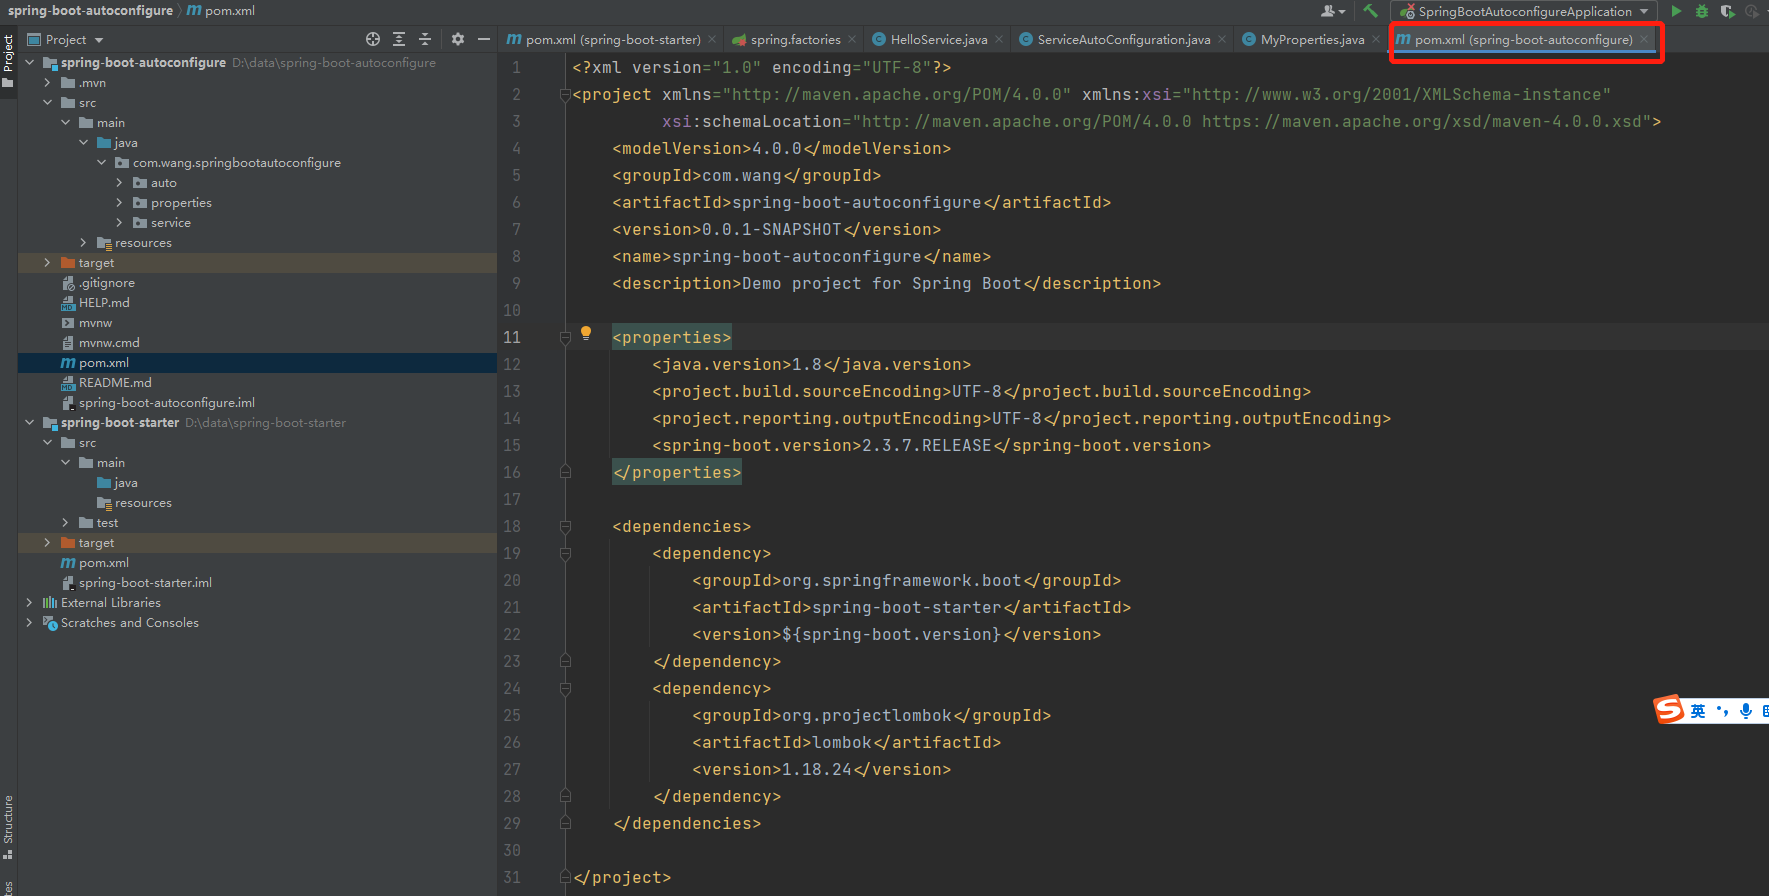
Task: Expand the External Libraries node
Action: pyautogui.click(x=29, y=603)
